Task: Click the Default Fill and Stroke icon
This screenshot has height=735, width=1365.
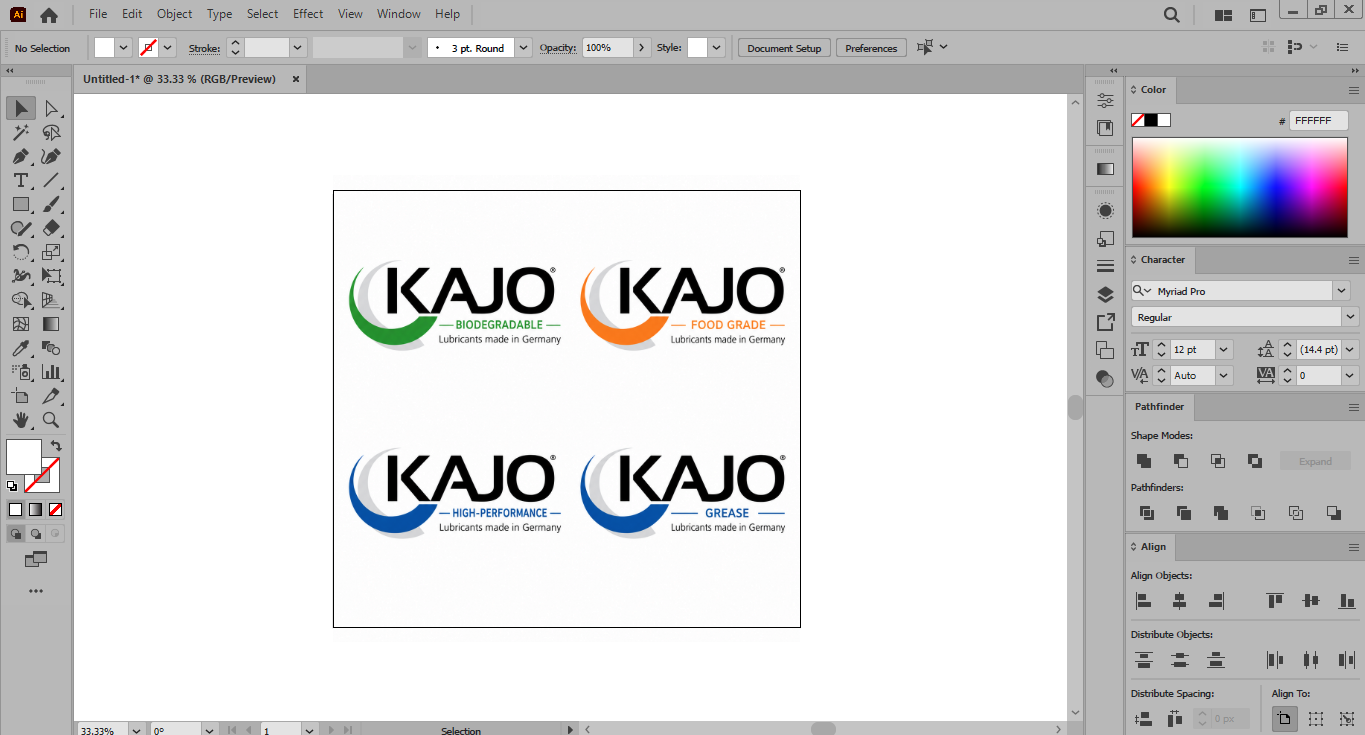Action: [x=12, y=486]
